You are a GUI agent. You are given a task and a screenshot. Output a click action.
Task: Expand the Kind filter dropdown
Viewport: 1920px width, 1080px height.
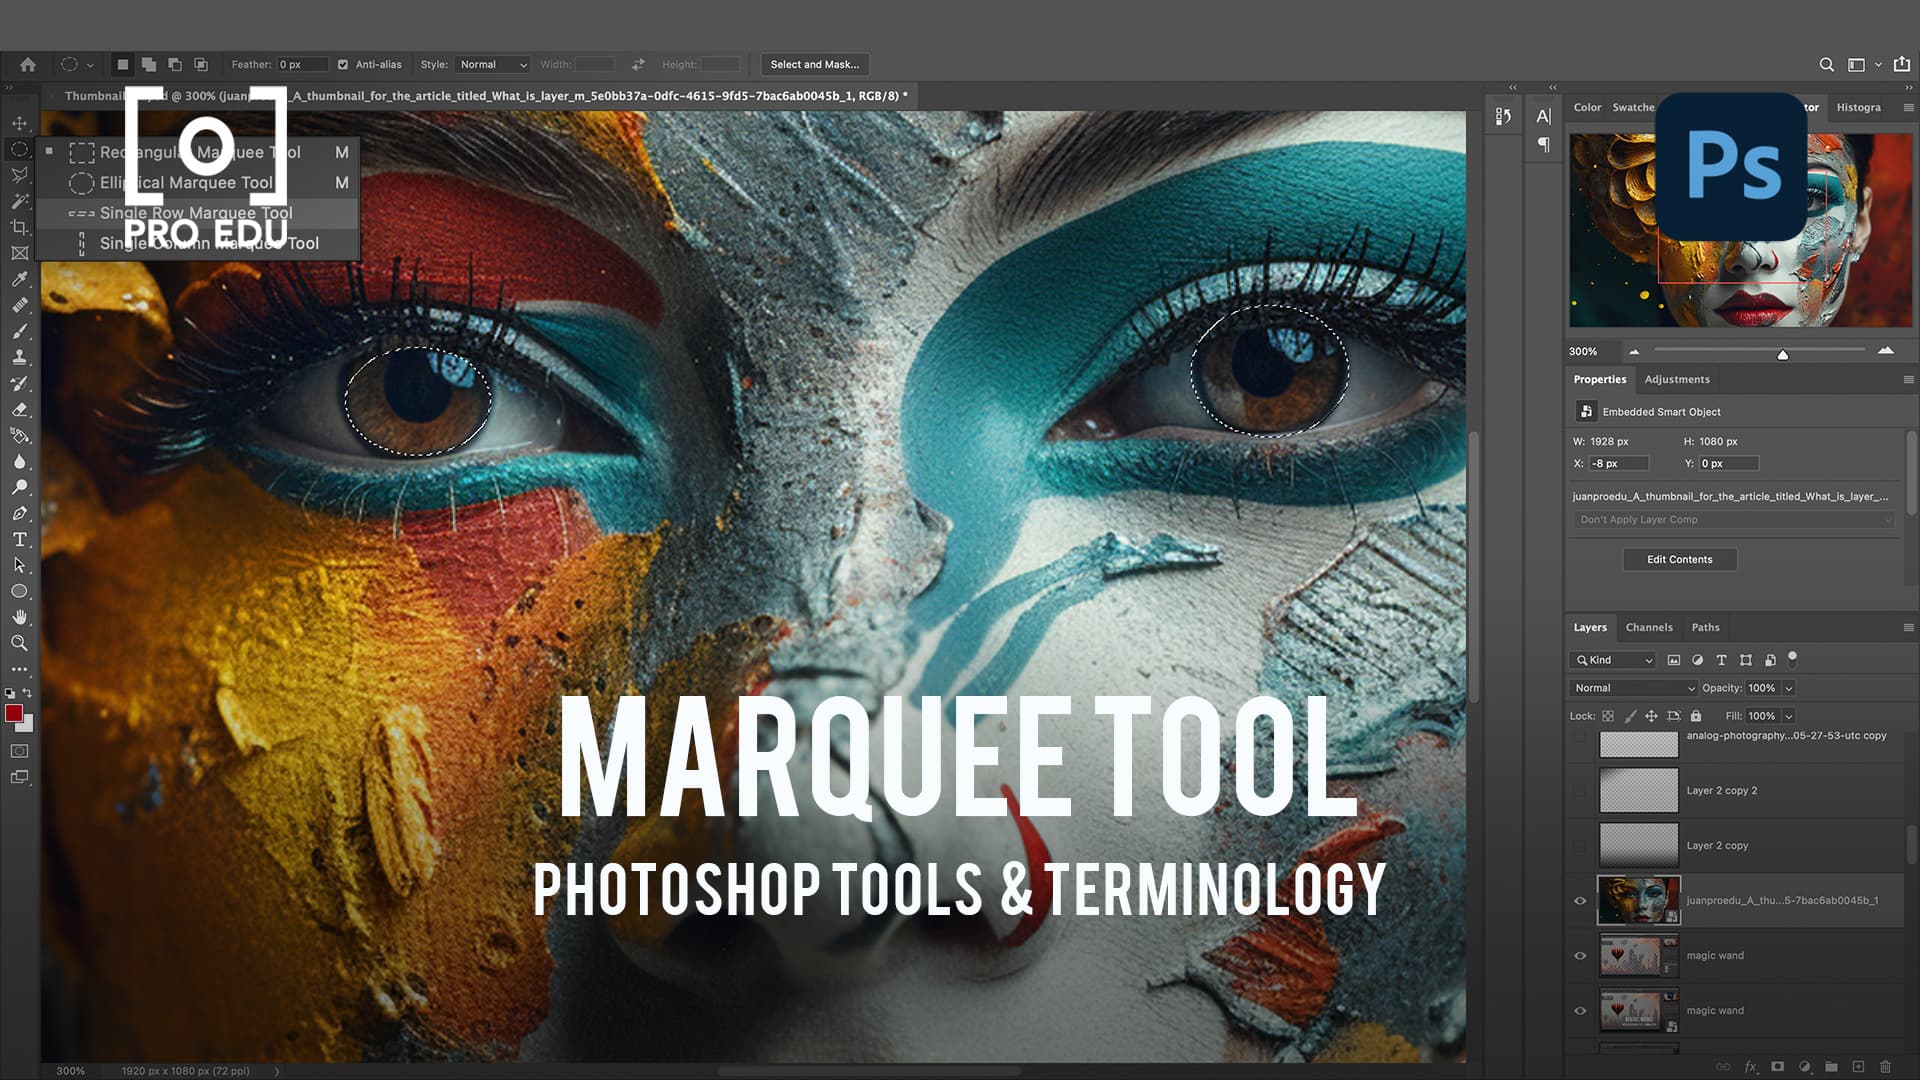pyautogui.click(x=1612, y=660)
